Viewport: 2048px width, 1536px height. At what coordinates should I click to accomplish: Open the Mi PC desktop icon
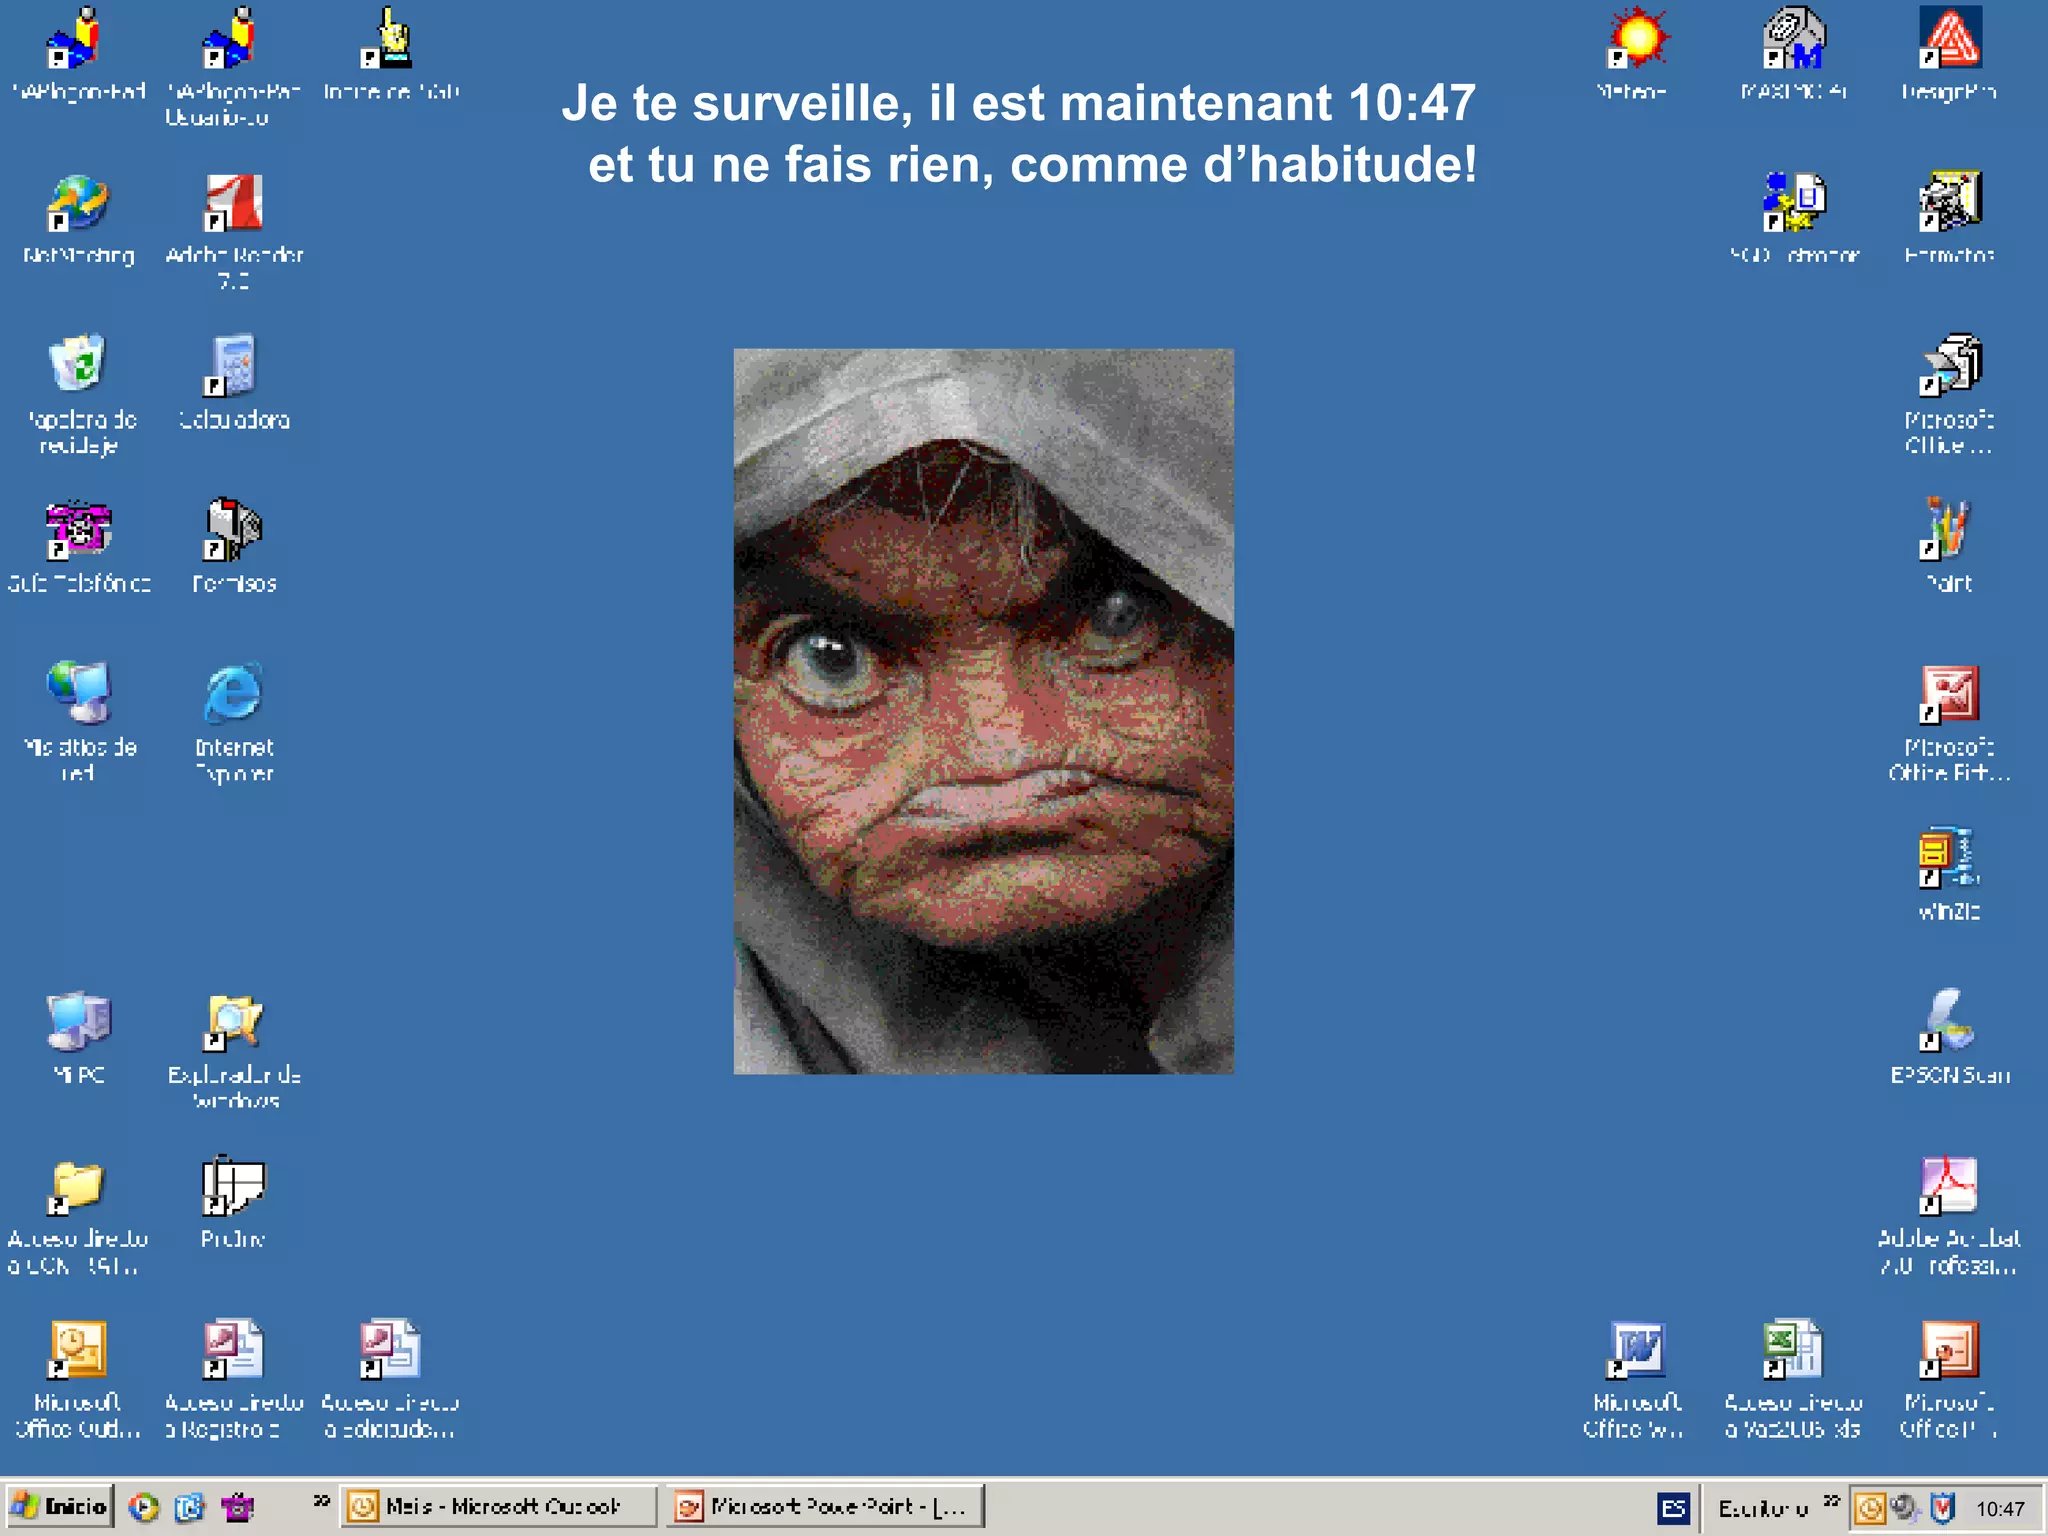78,1021
